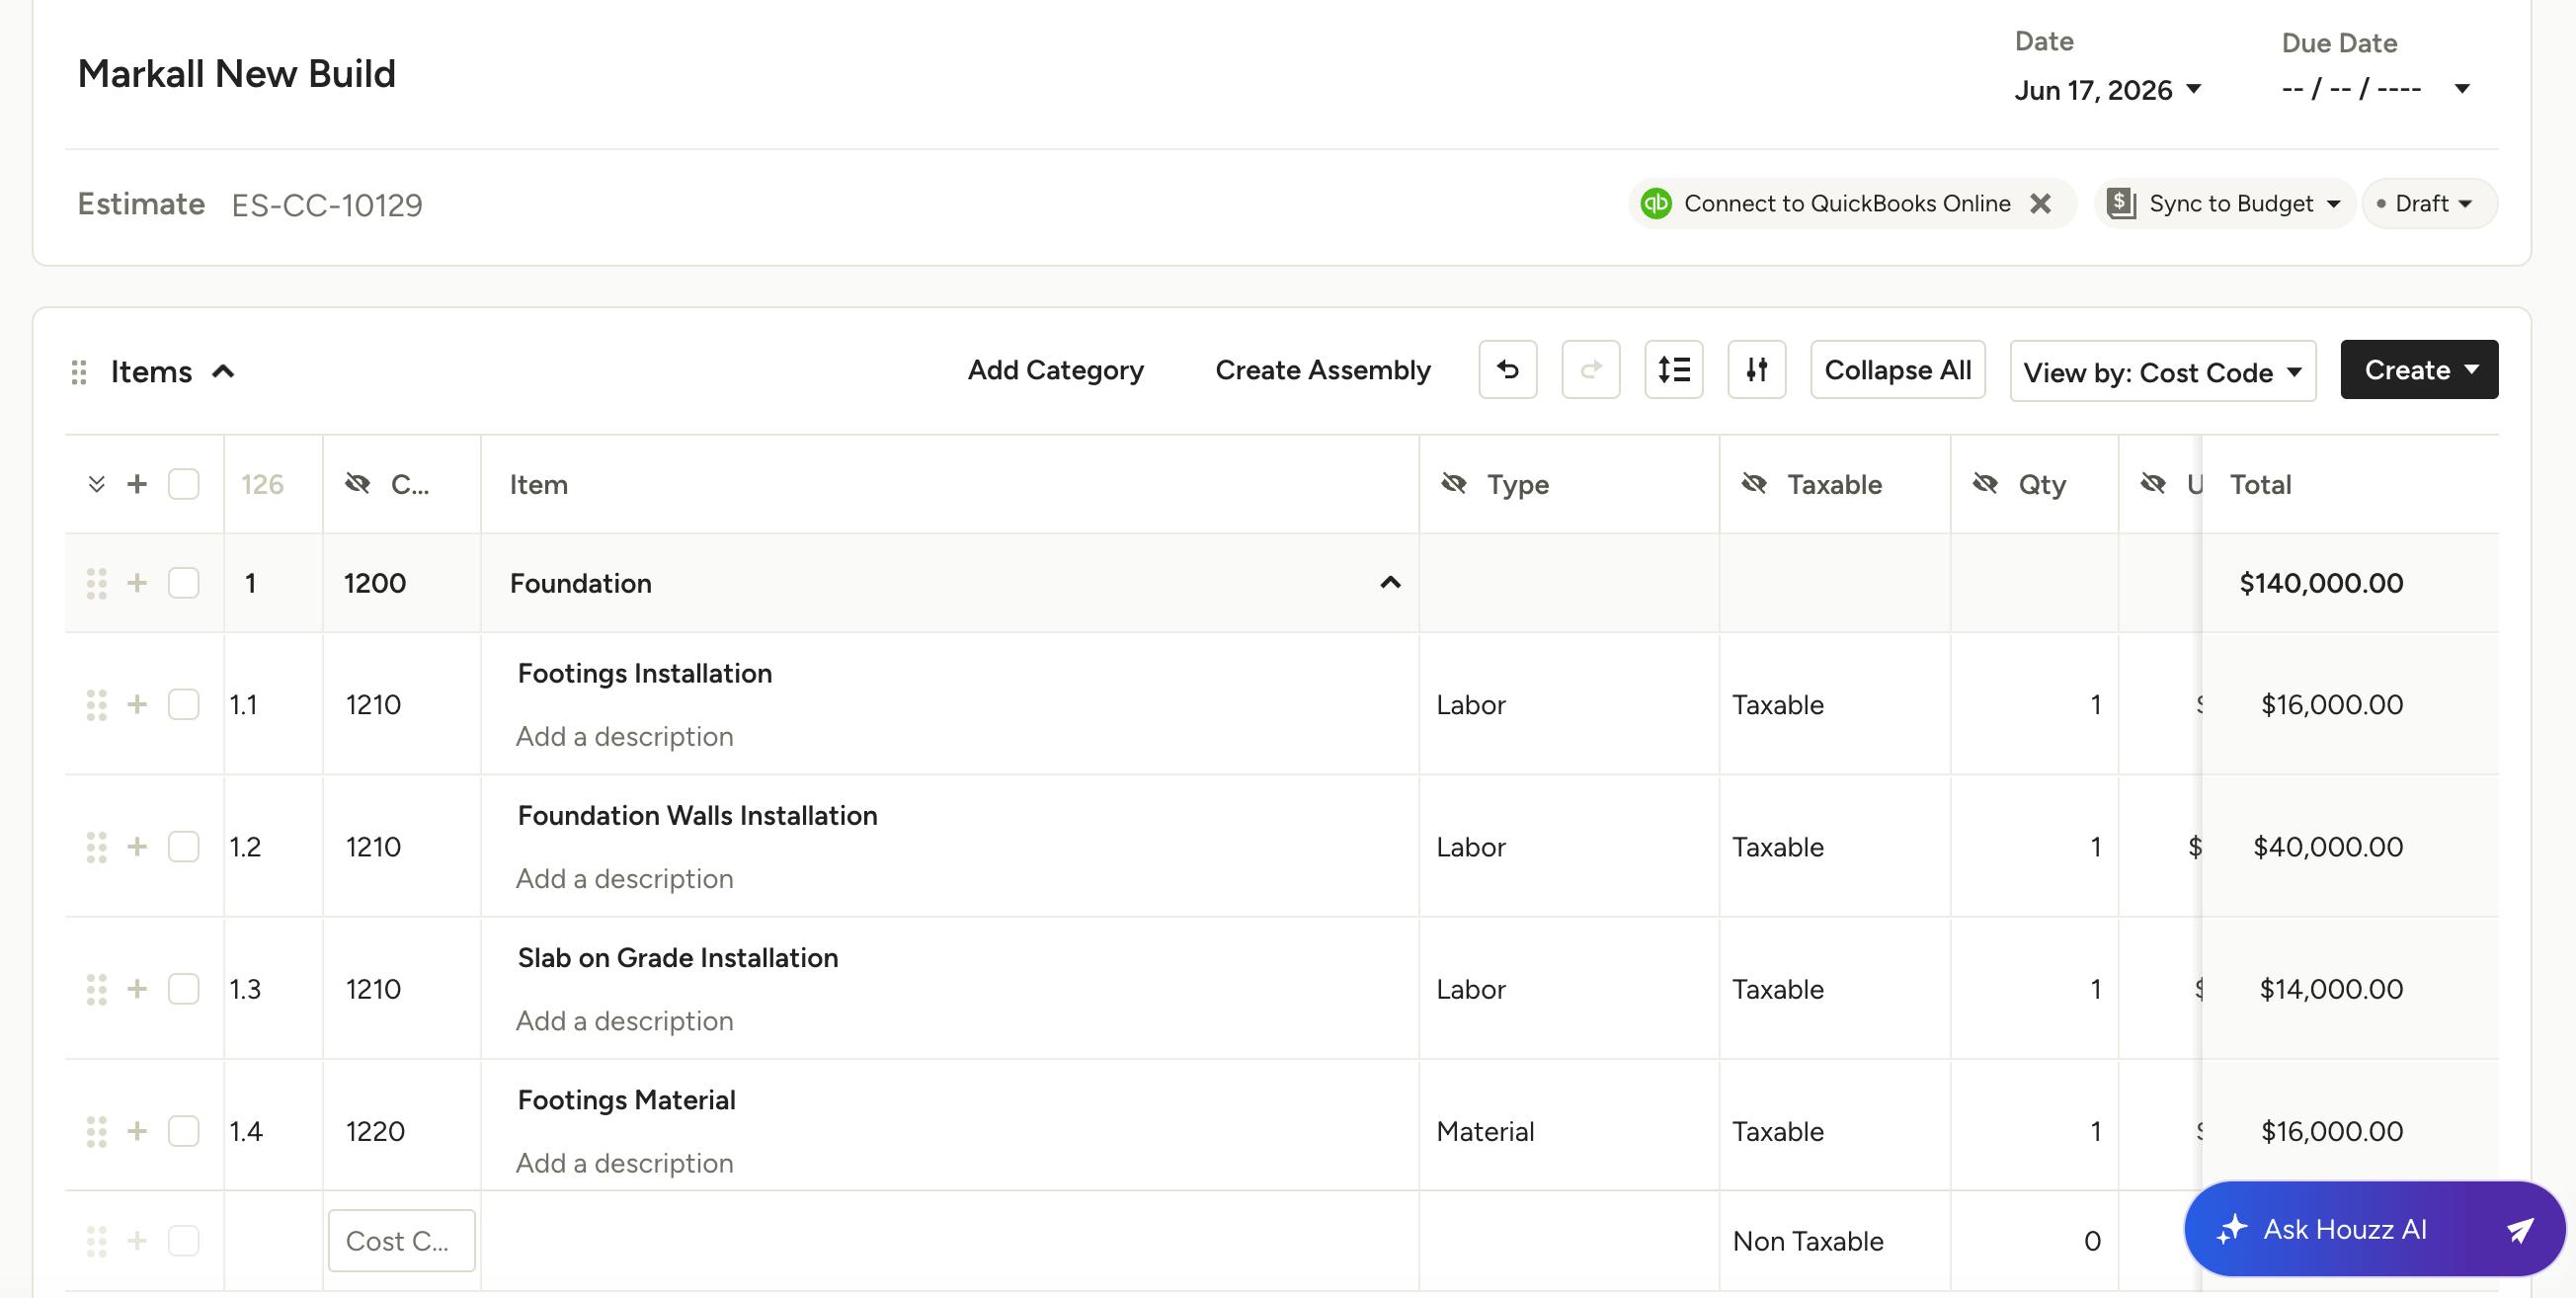
Task: Dismiss Connect to QuickBooks Online banner
Action: (x=2041, y=203)
